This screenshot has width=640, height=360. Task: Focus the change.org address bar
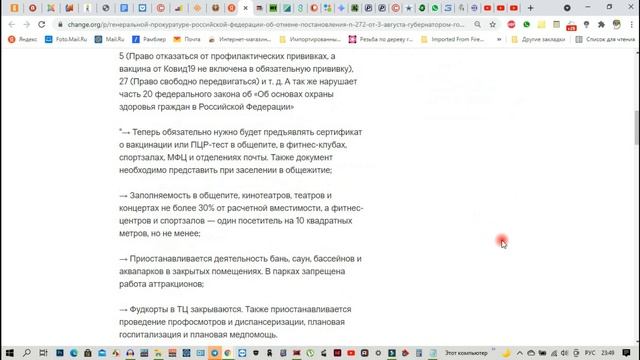[265, 24]
